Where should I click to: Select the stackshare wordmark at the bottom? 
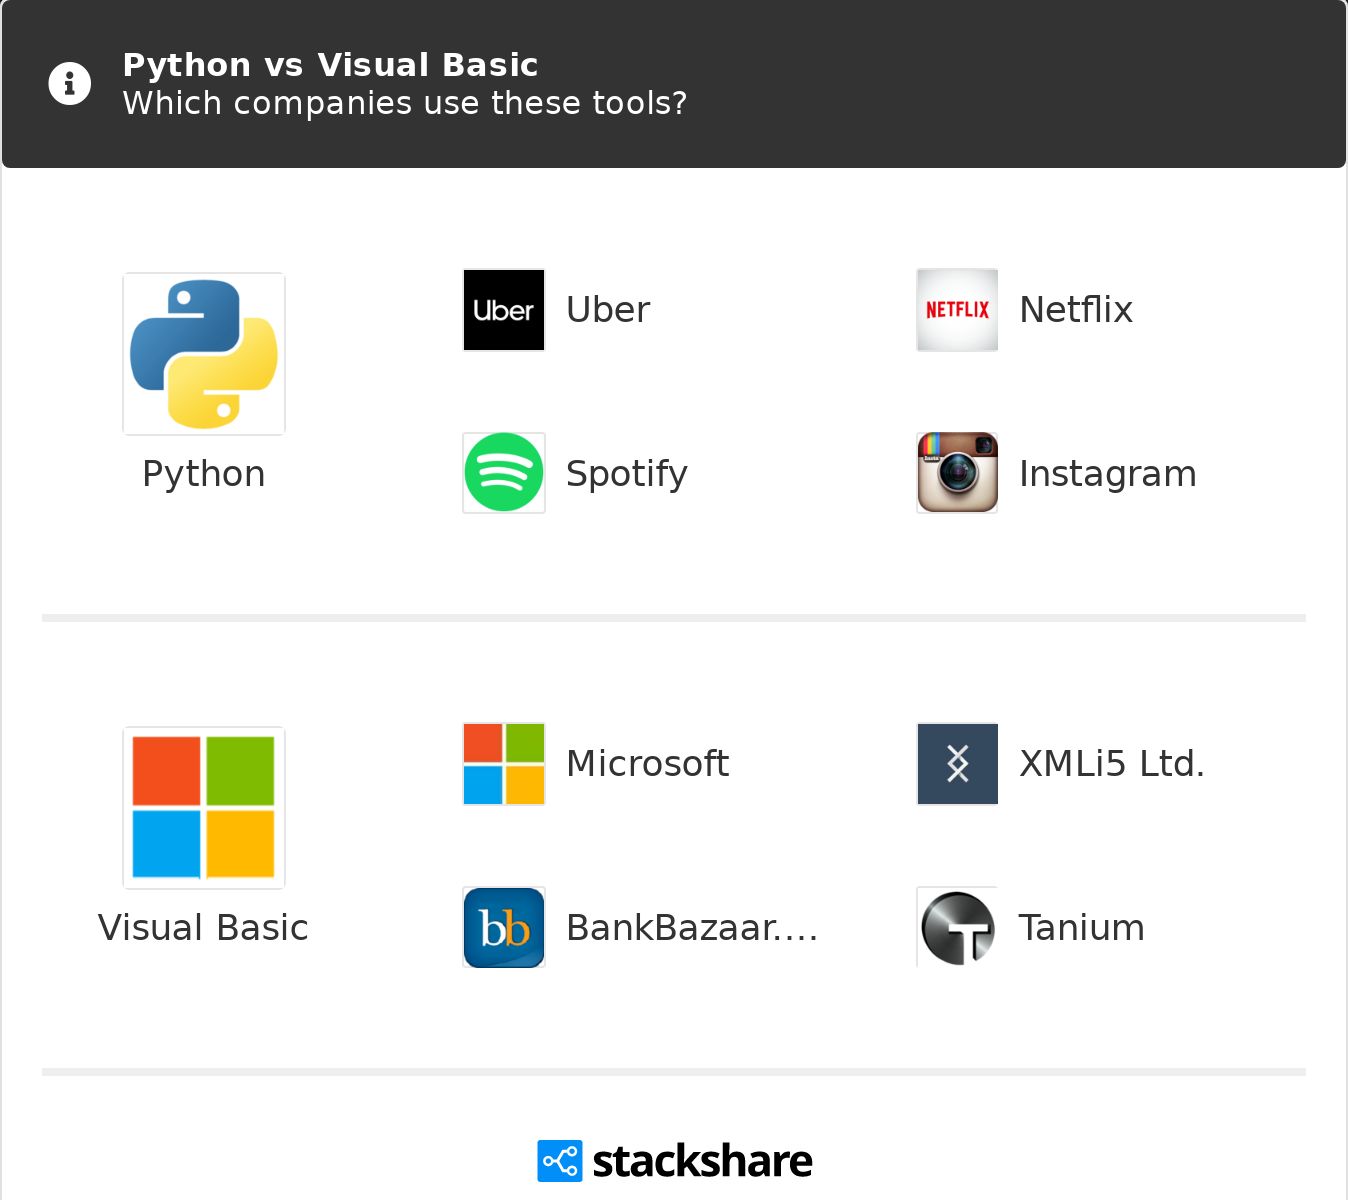(x=702, y=1160)
